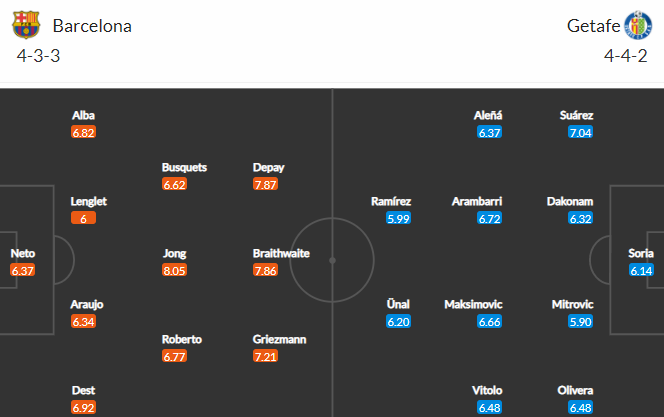Select Barcelona's 4-3-3 formation text

pyautogui.click(x=39, y=56)
